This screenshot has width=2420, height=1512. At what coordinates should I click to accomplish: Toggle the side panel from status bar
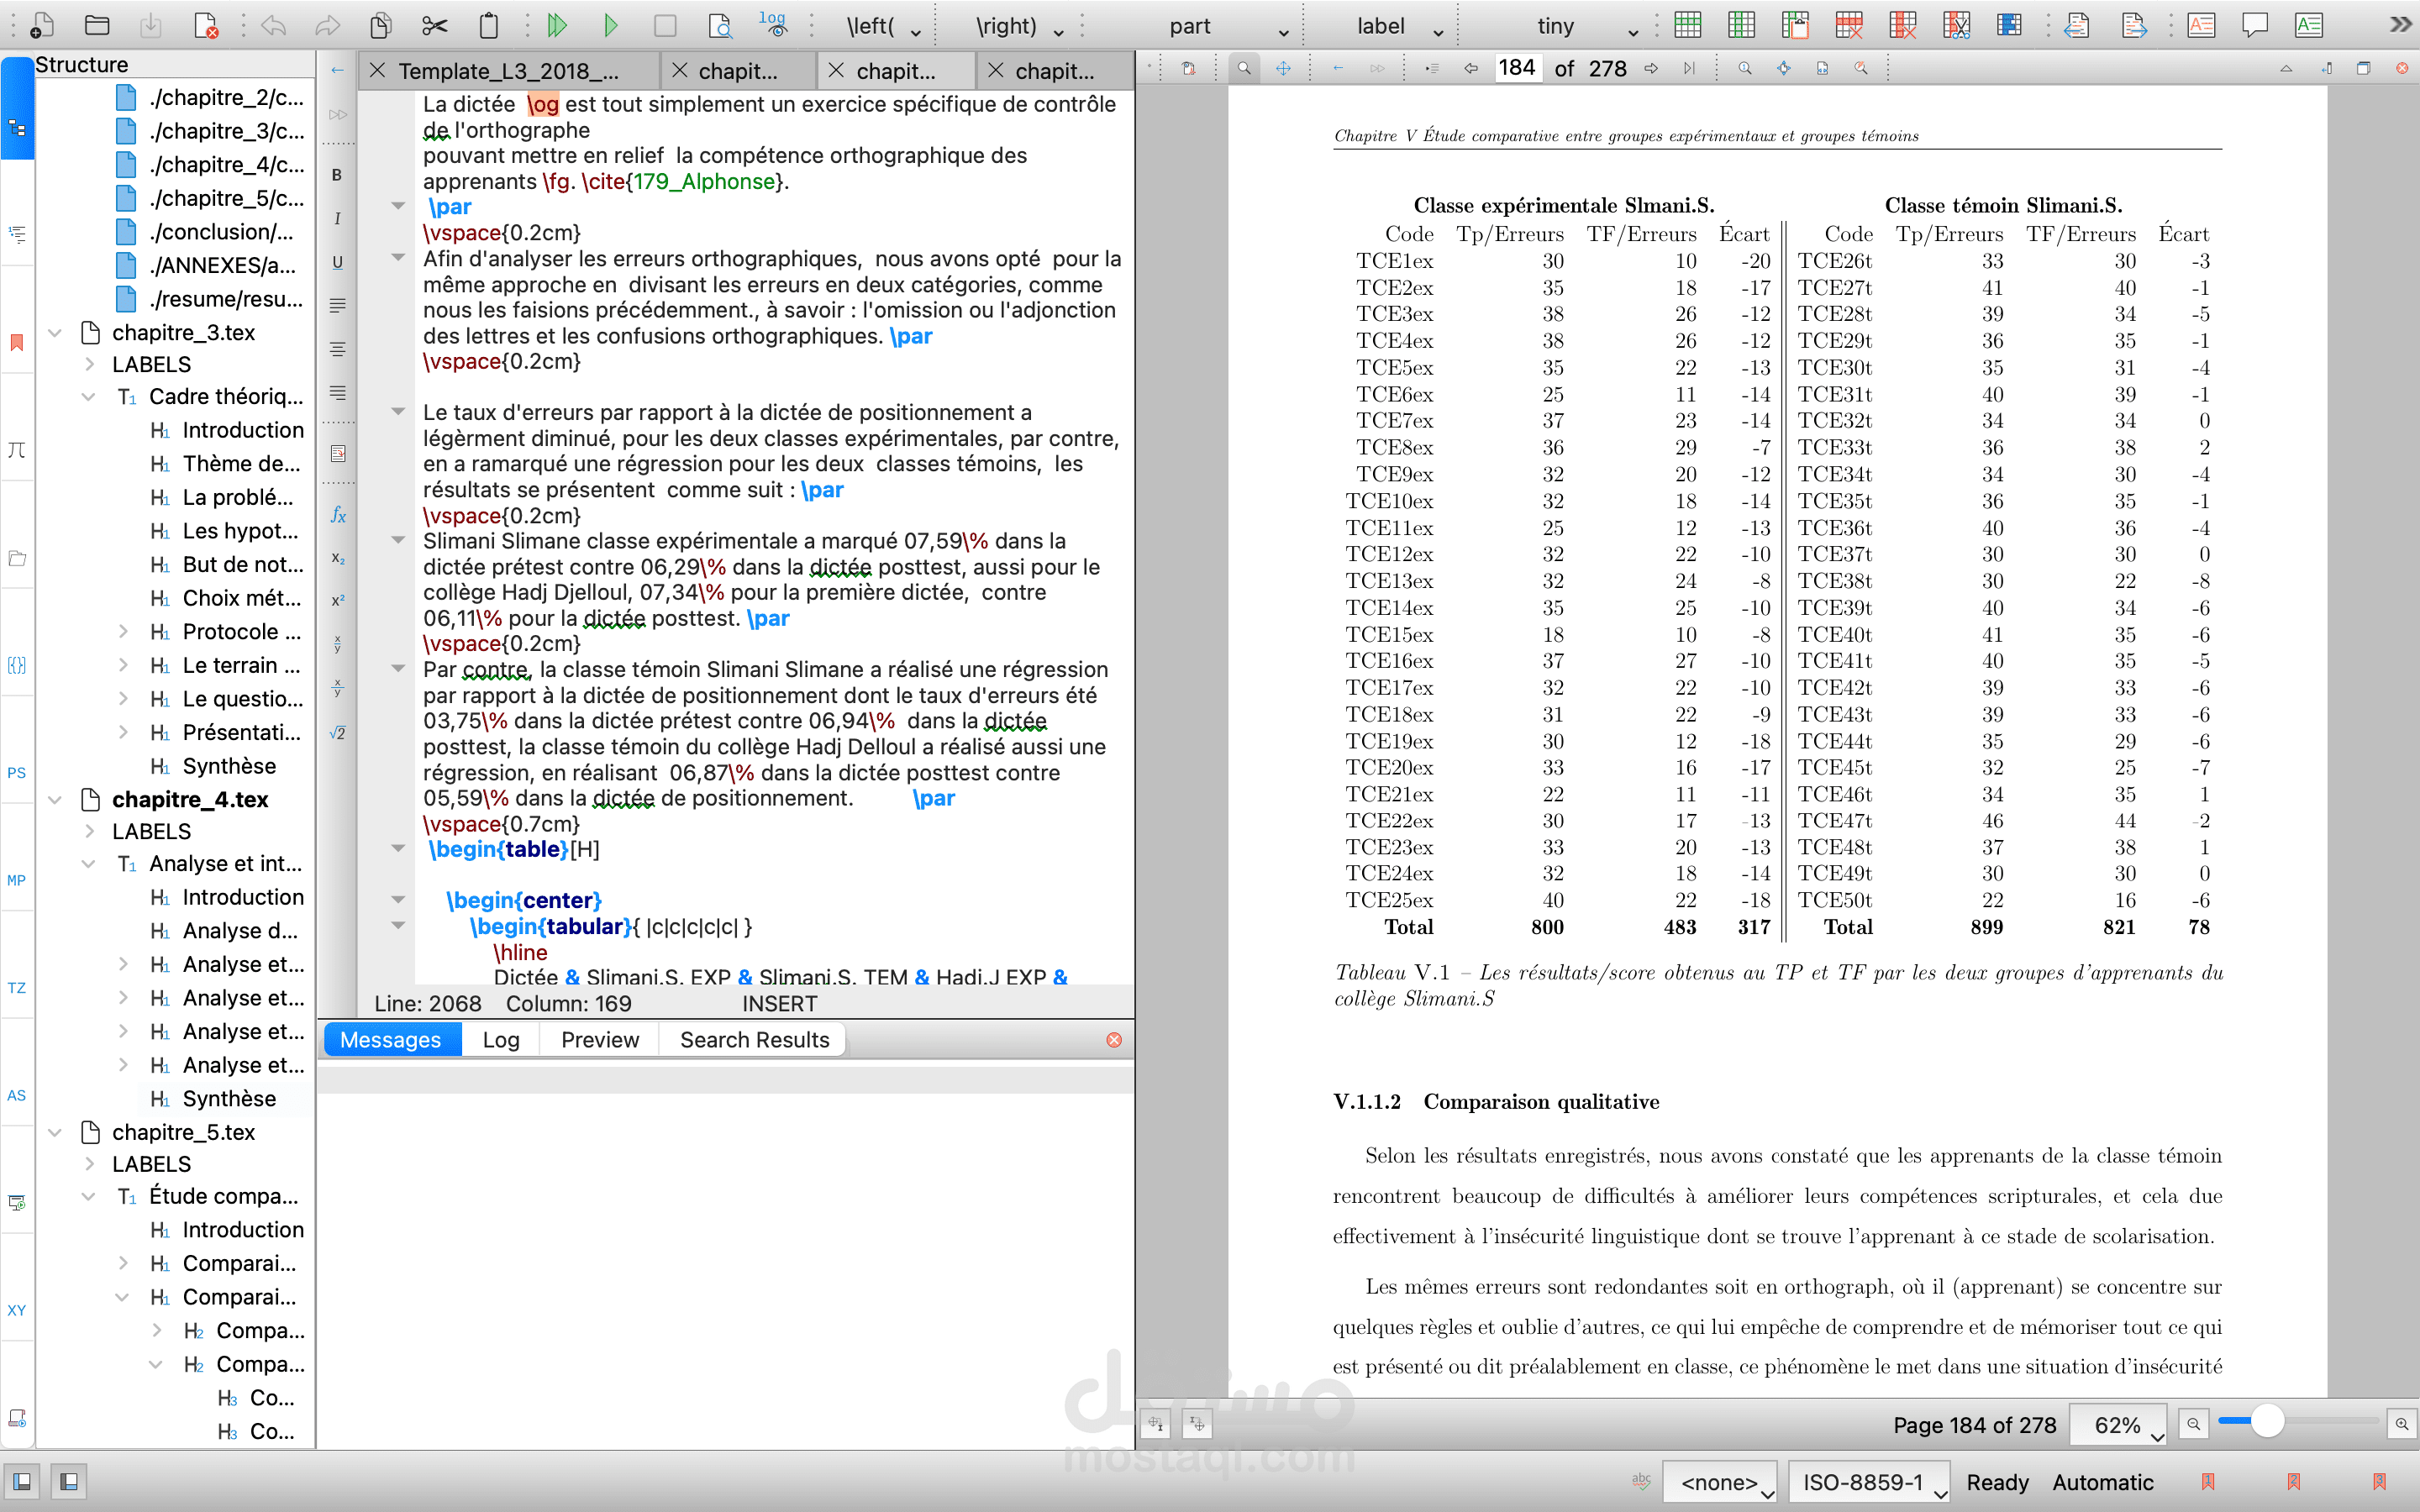pyautogui.click(x=22, y=1481)
